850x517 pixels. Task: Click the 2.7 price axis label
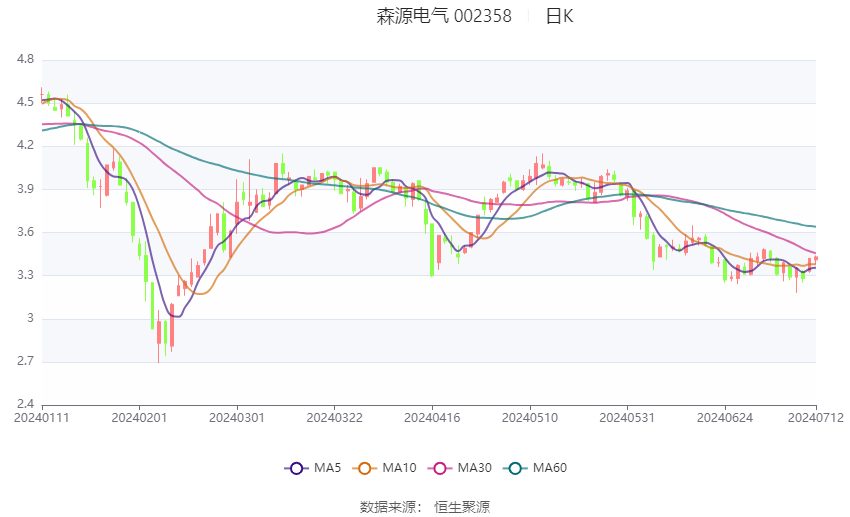[x=25, y=361]
